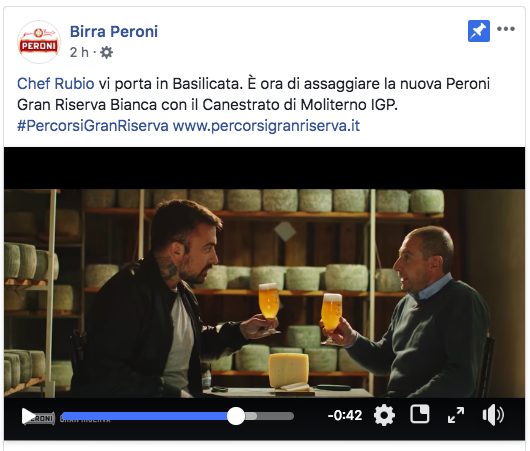
Task: Click the Birra Peroni profile picture
Action: click(x=39, y=42)
